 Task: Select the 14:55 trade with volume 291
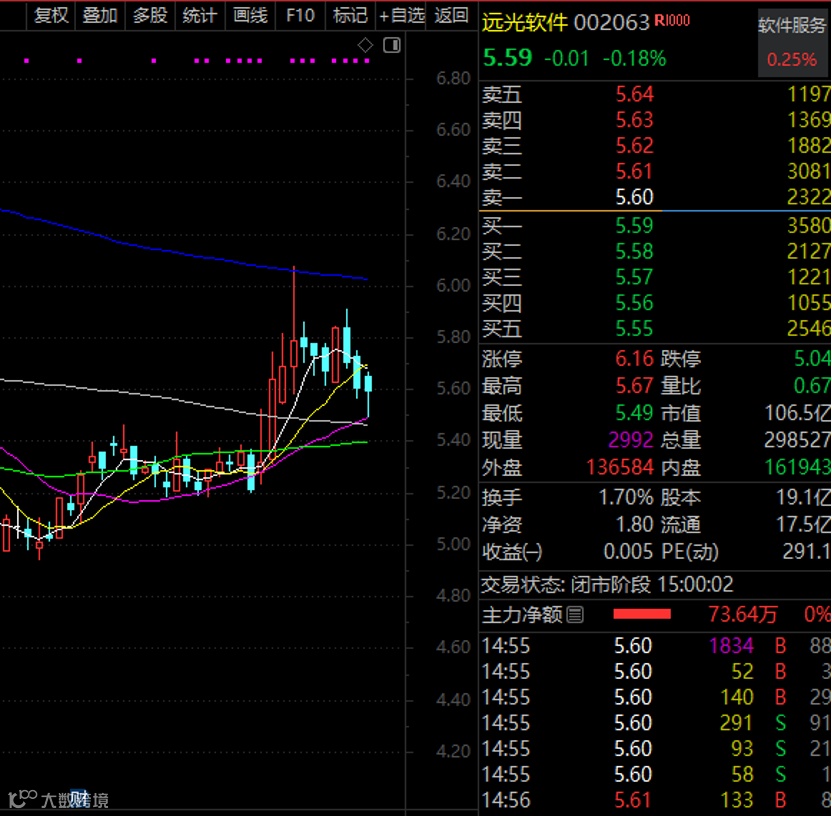[655, 723]
